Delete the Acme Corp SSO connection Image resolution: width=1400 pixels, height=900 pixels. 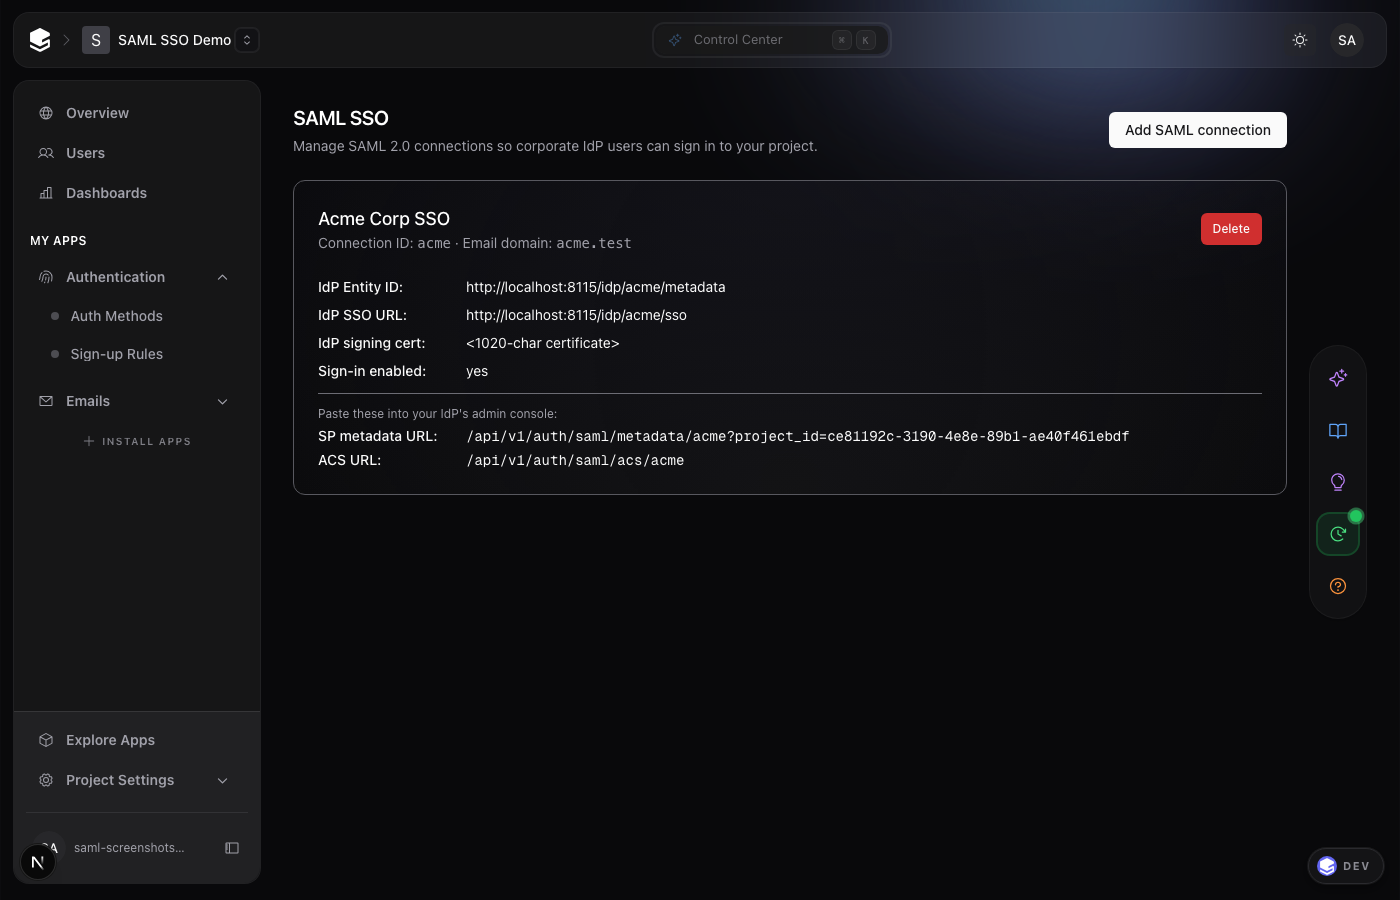pyautogui.click(x=1231, y=229)
